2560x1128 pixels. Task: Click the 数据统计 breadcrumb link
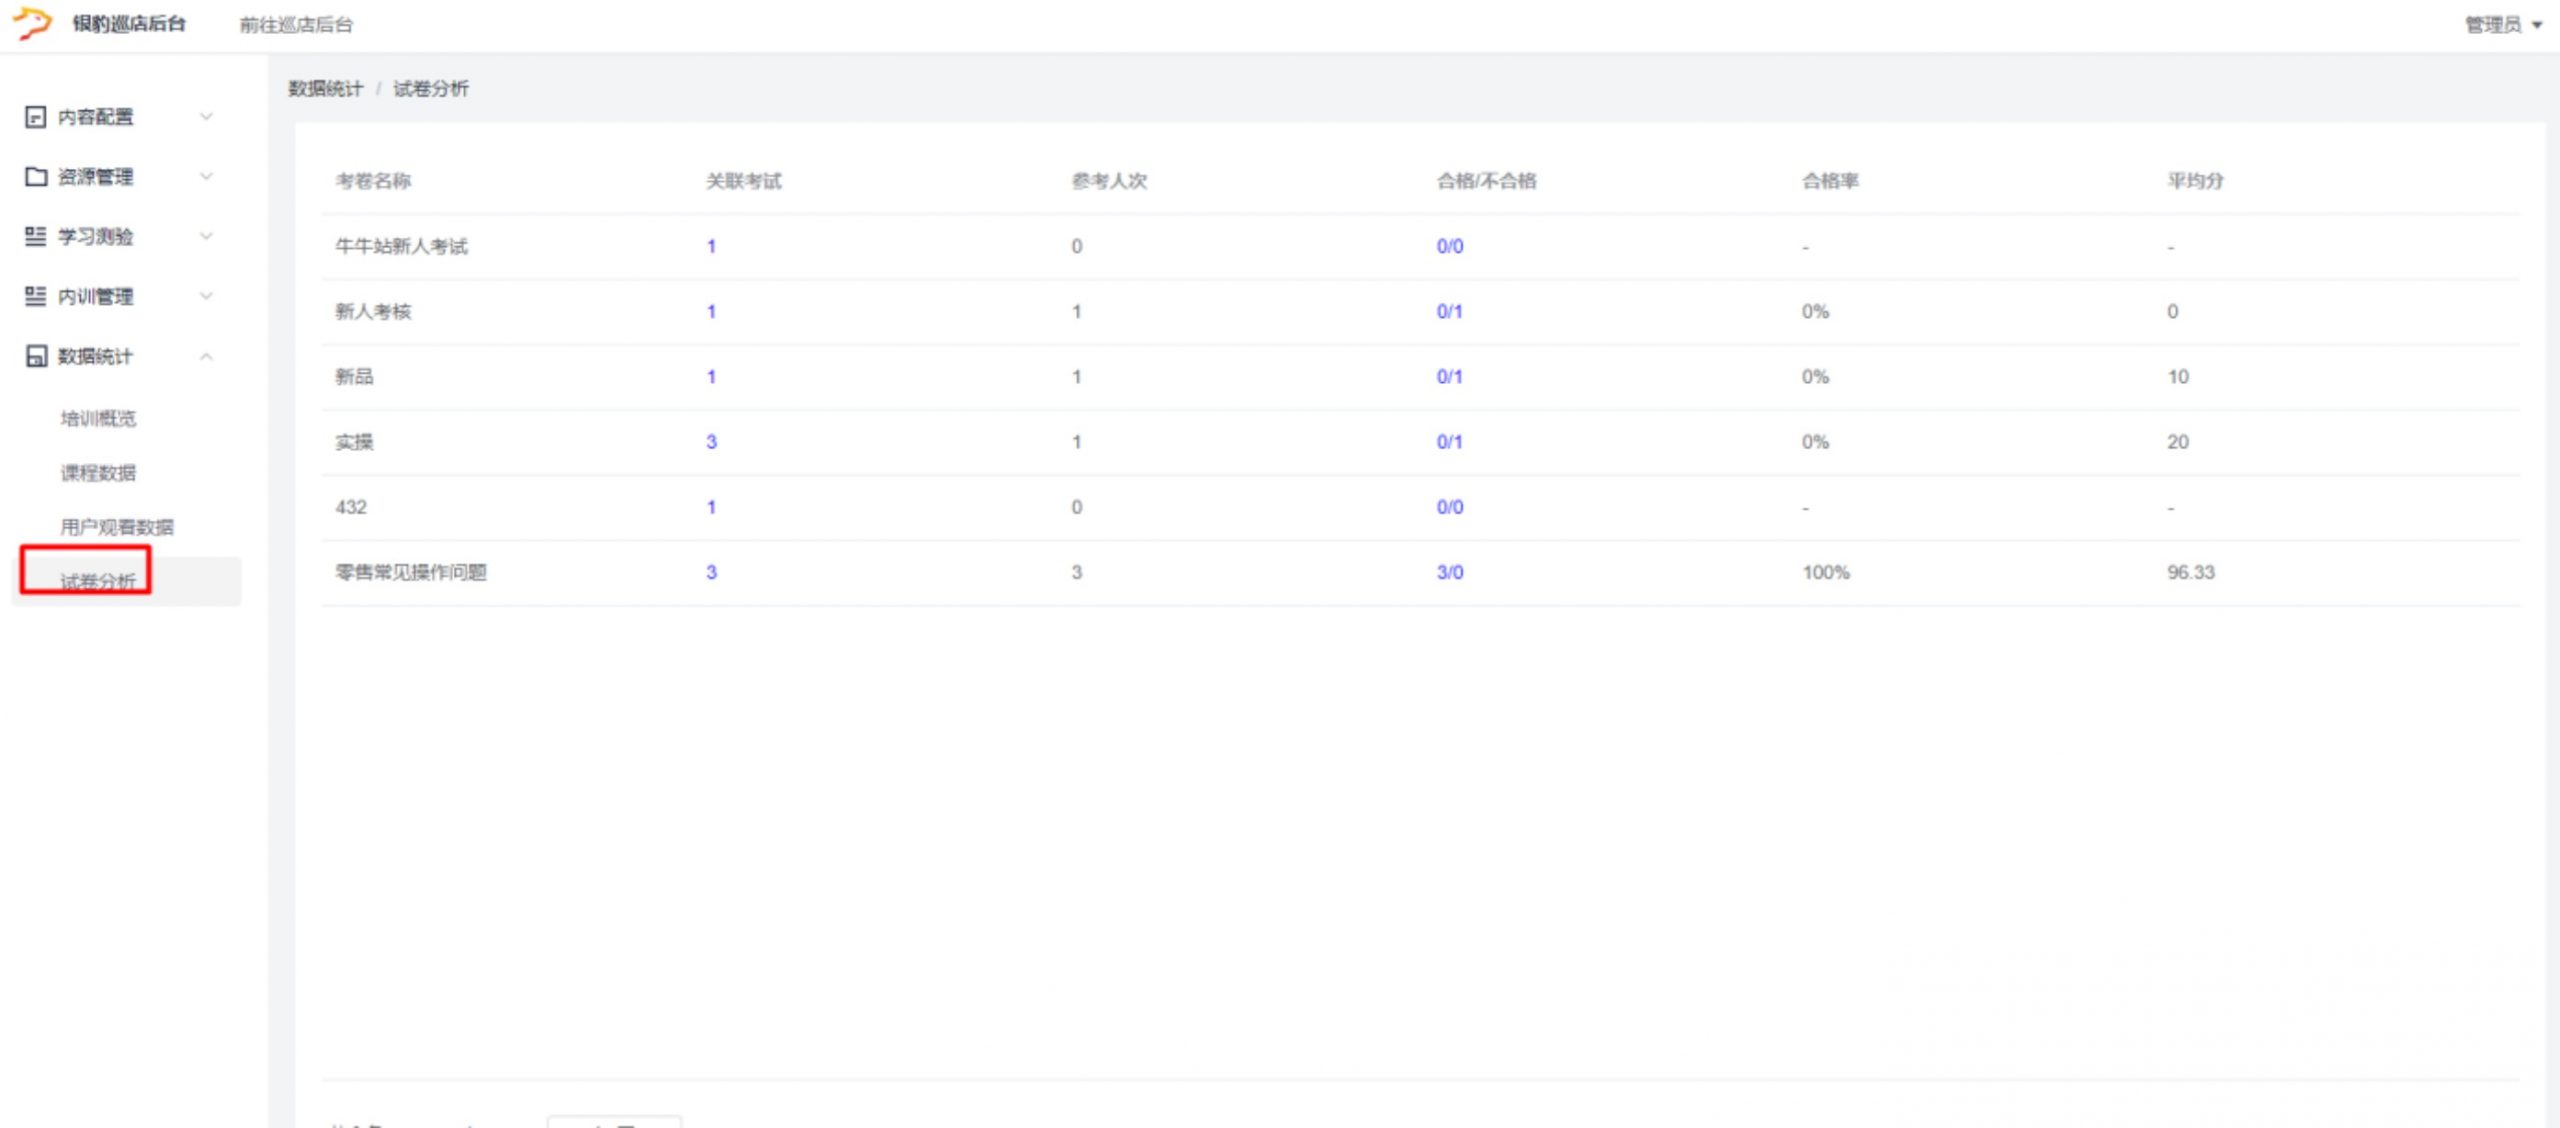pos(325,89)
